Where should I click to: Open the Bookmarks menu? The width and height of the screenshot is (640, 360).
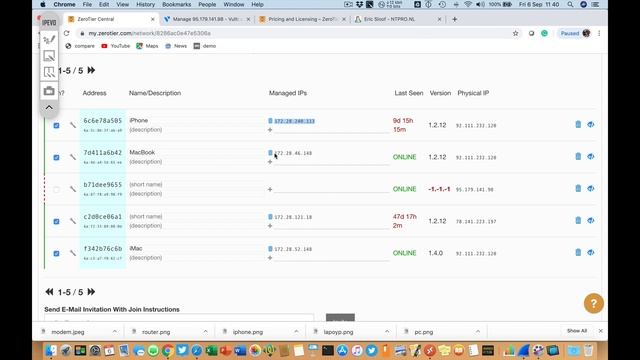(176, 4)
